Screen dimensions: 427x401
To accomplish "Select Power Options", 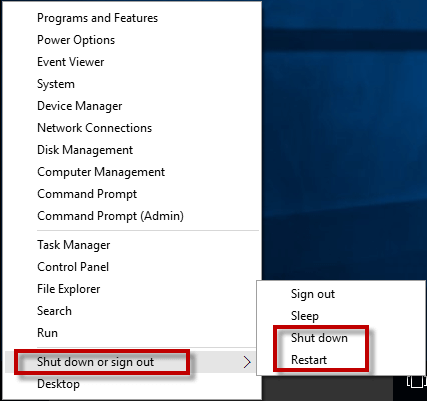I will point(76,40).
